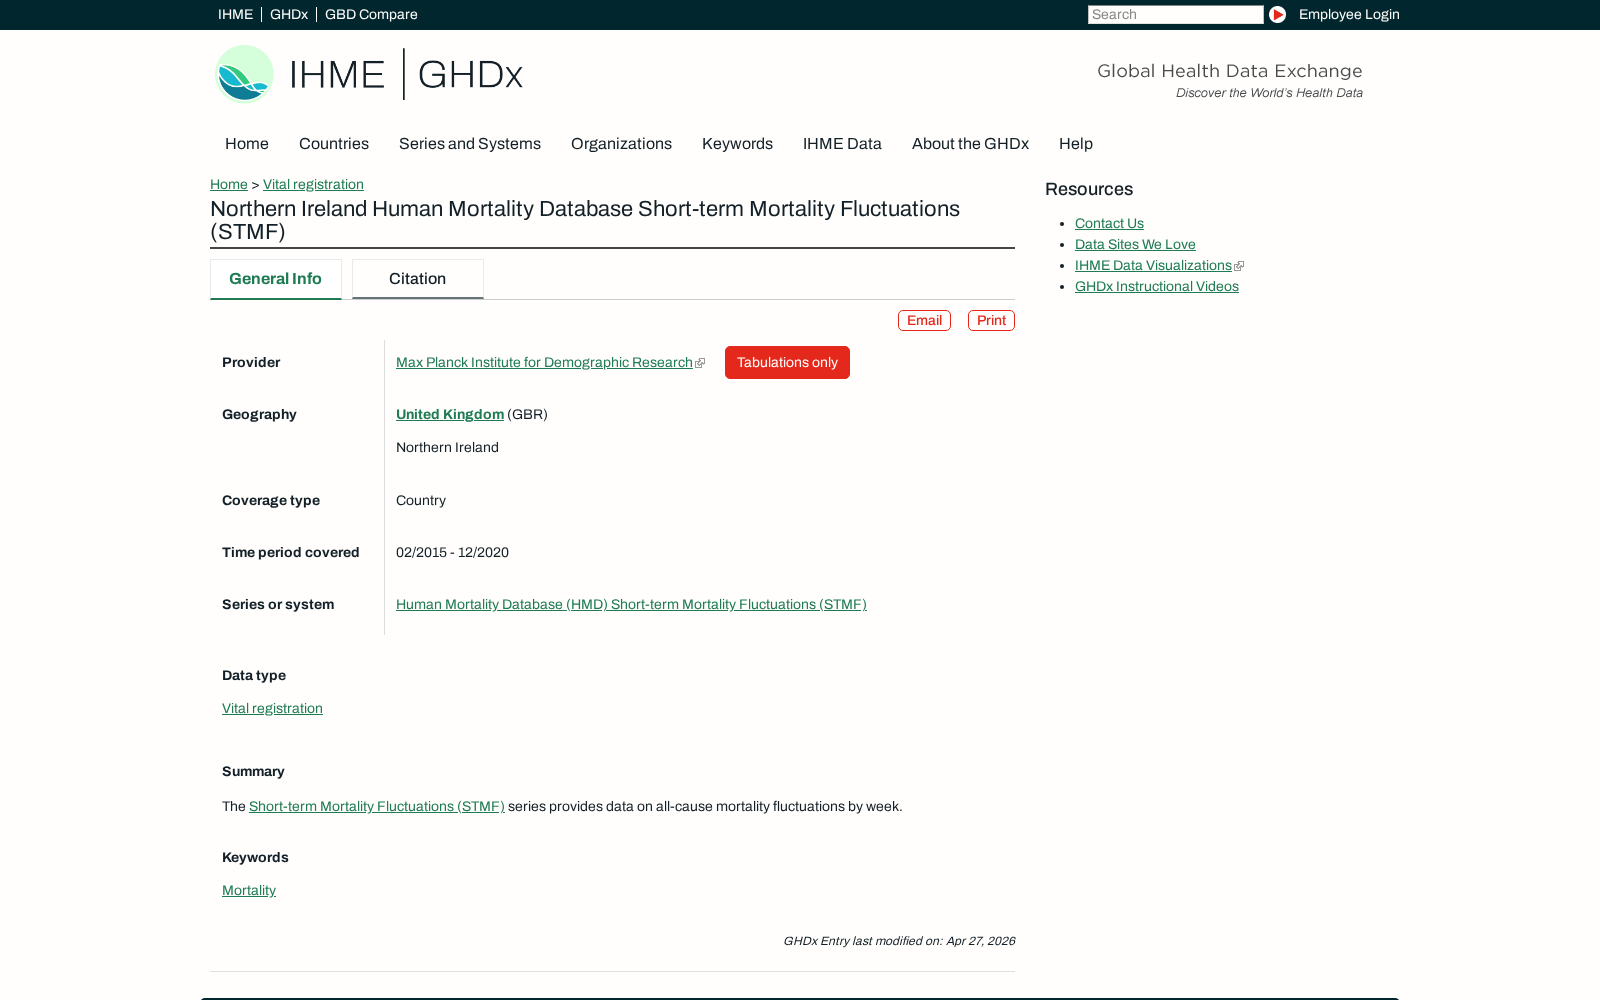This screenshot has width=1600, height=1000.
Task: Click the "Time period covered" label
Action: 290,552
